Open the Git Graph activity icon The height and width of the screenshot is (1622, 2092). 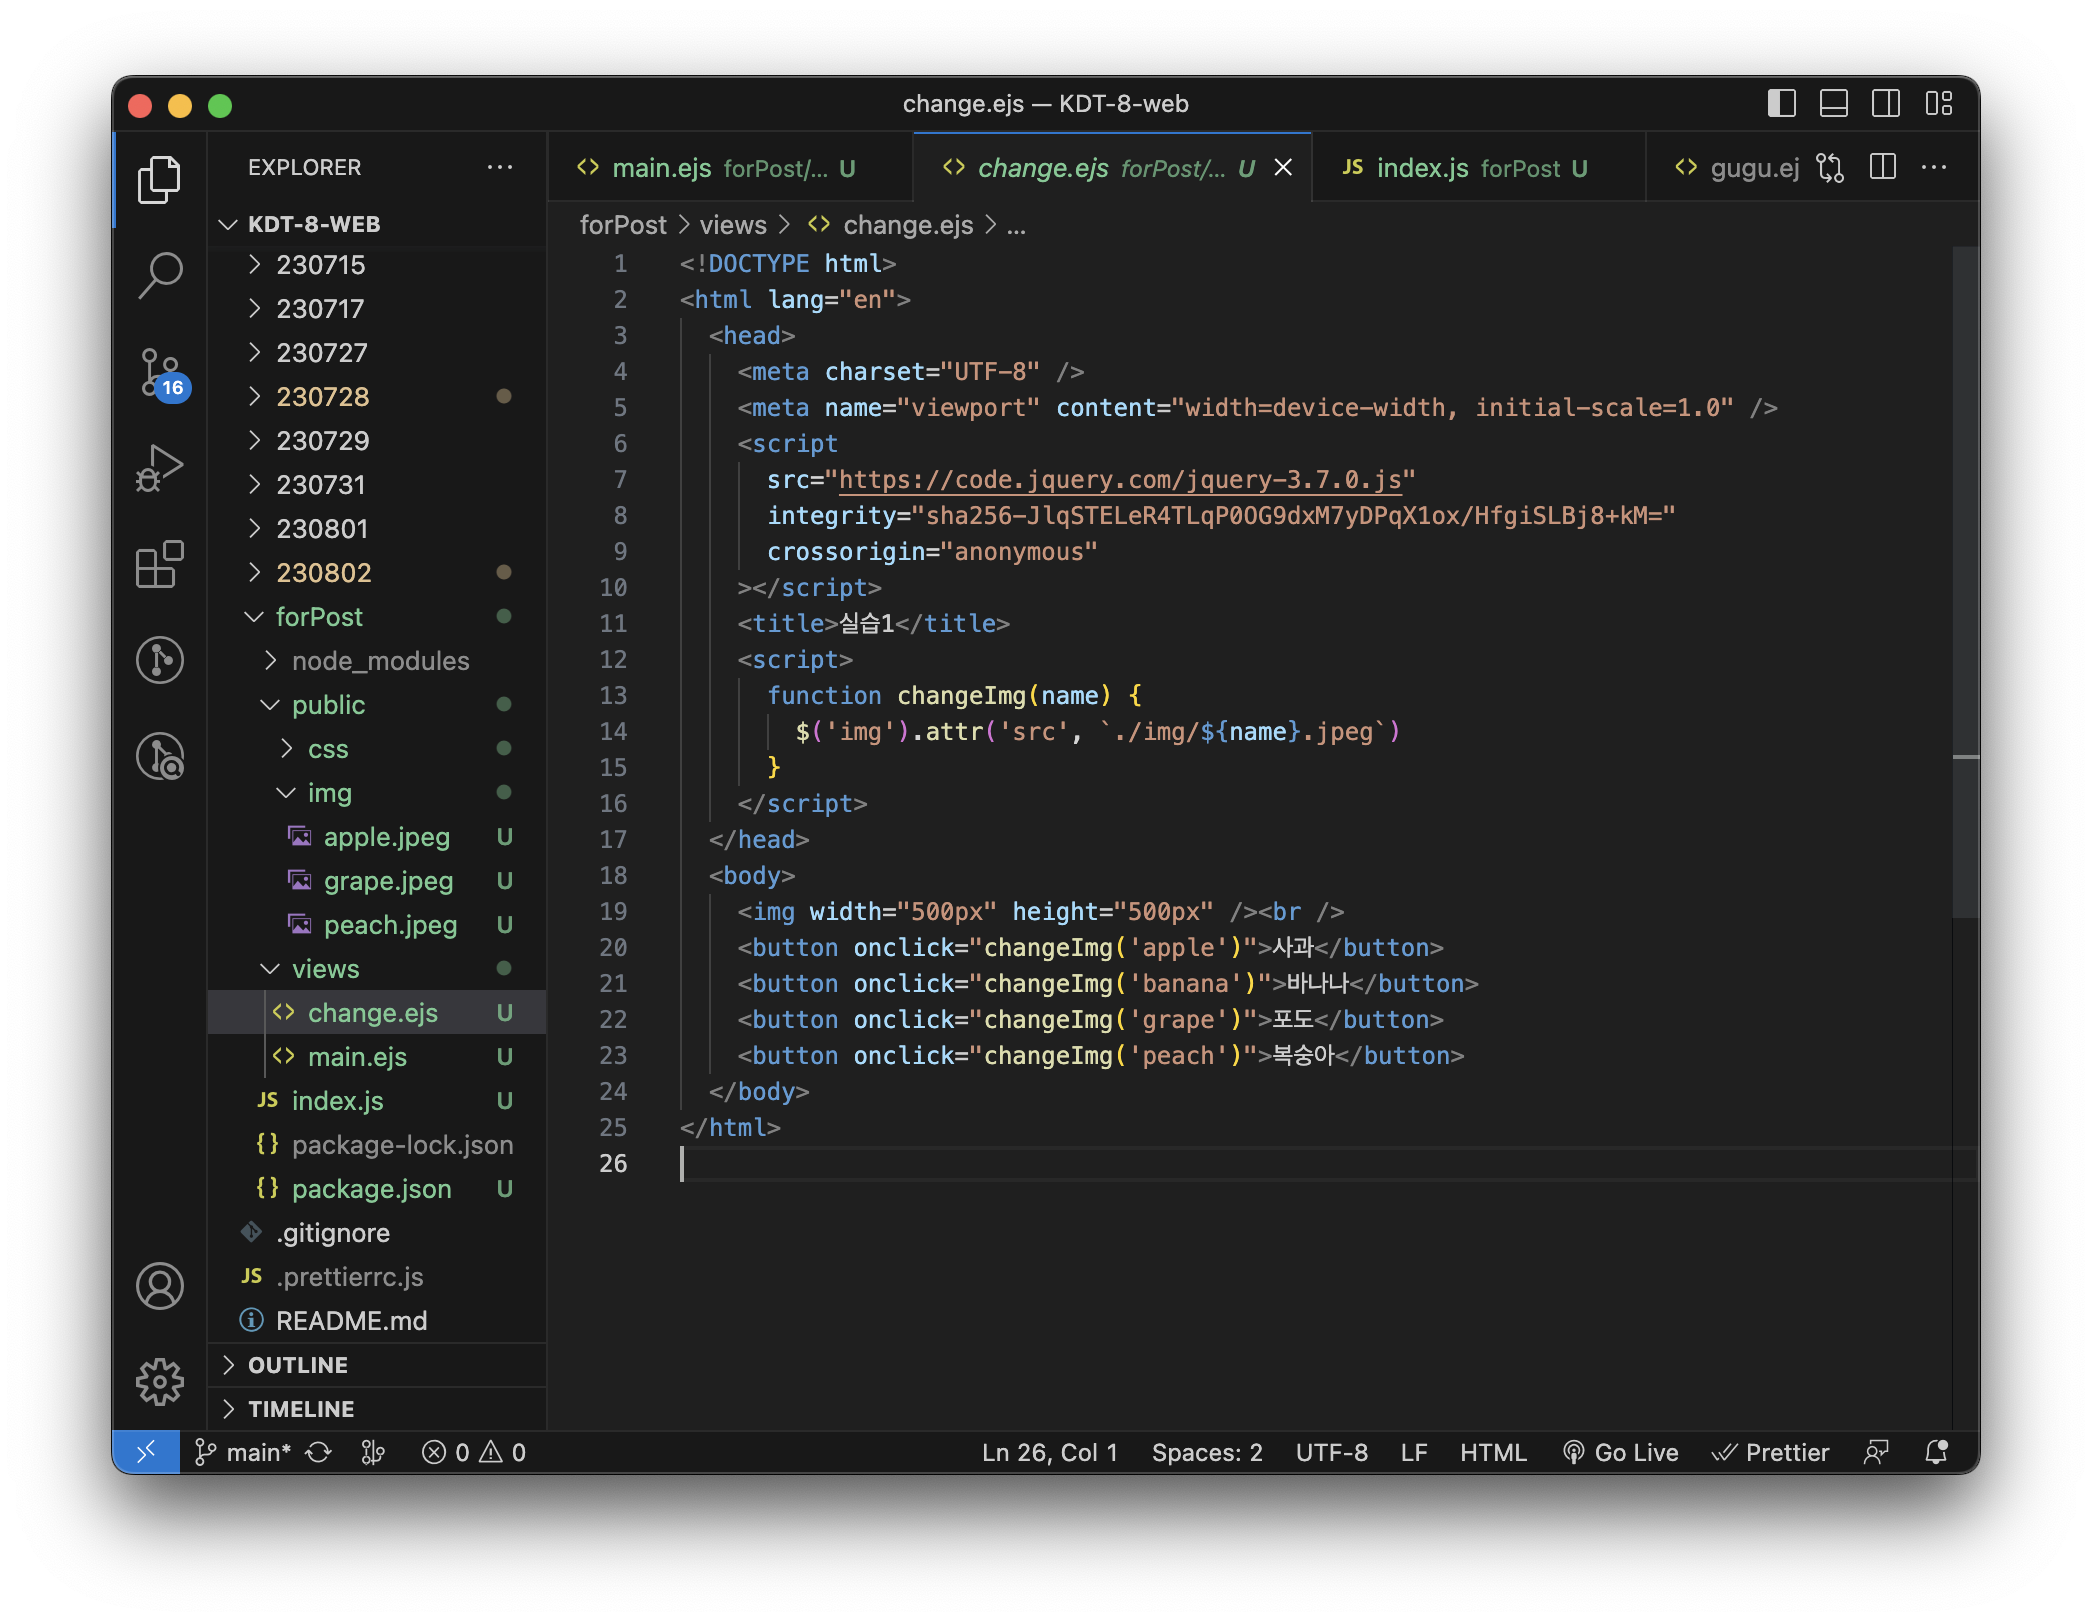point(159,660)
